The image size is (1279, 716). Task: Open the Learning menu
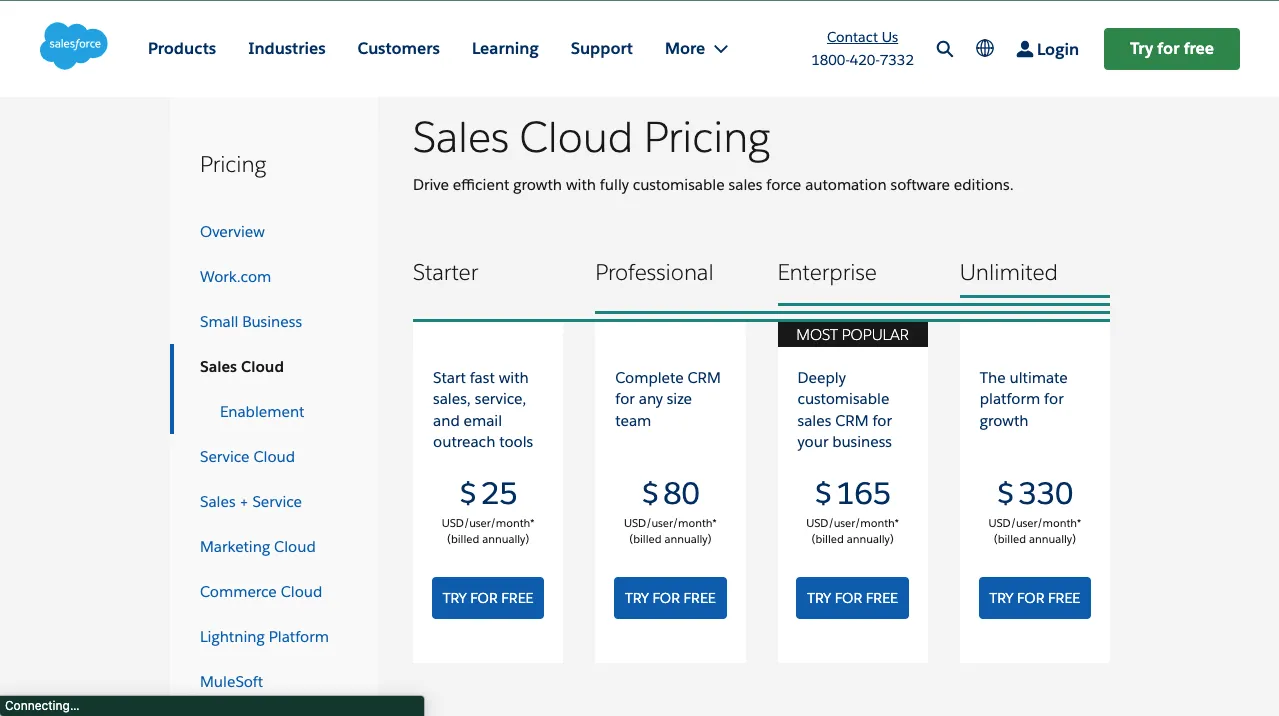tap(505, 48)
